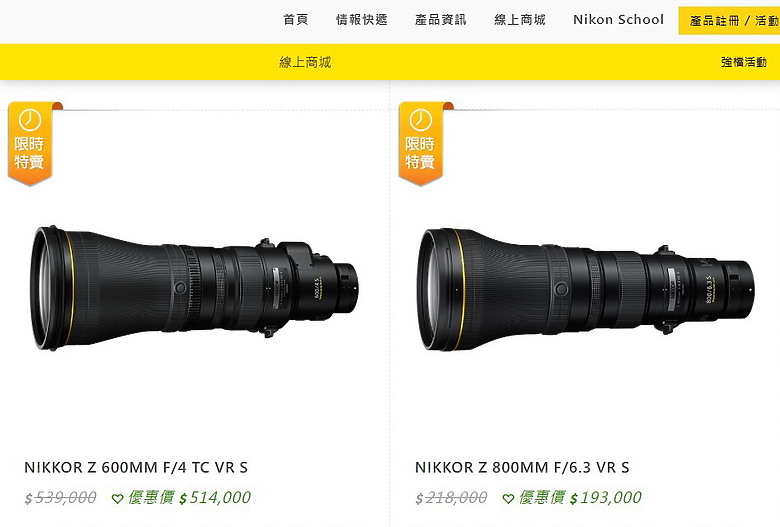
Task: Open the 首頁 home menu item
Action: pyautogui.click(x=296, y=20)
